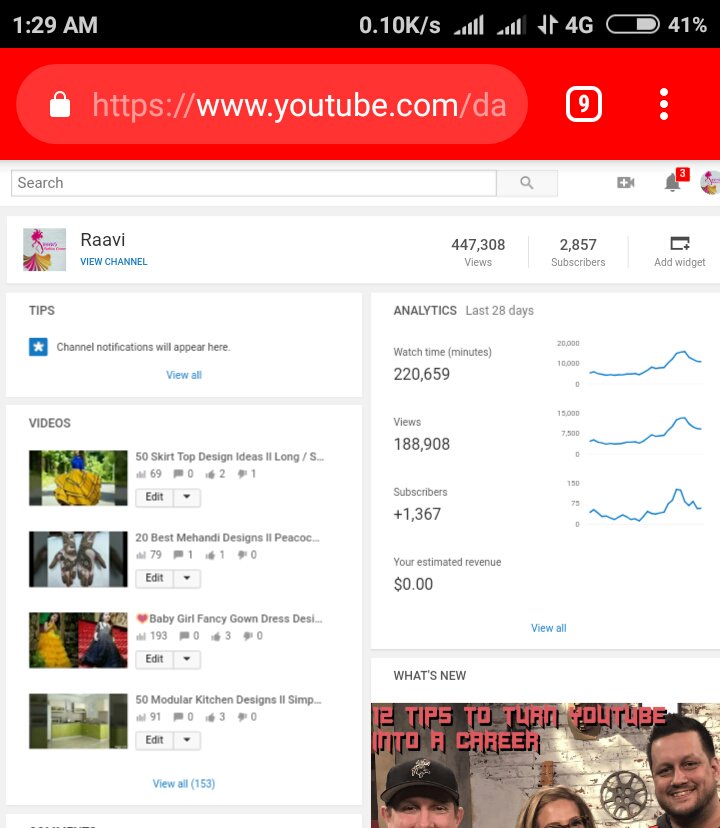Open the 20 Best Mehandi Designs thumbnail
This screenshot has width=720, height=828.
point(78,559)
